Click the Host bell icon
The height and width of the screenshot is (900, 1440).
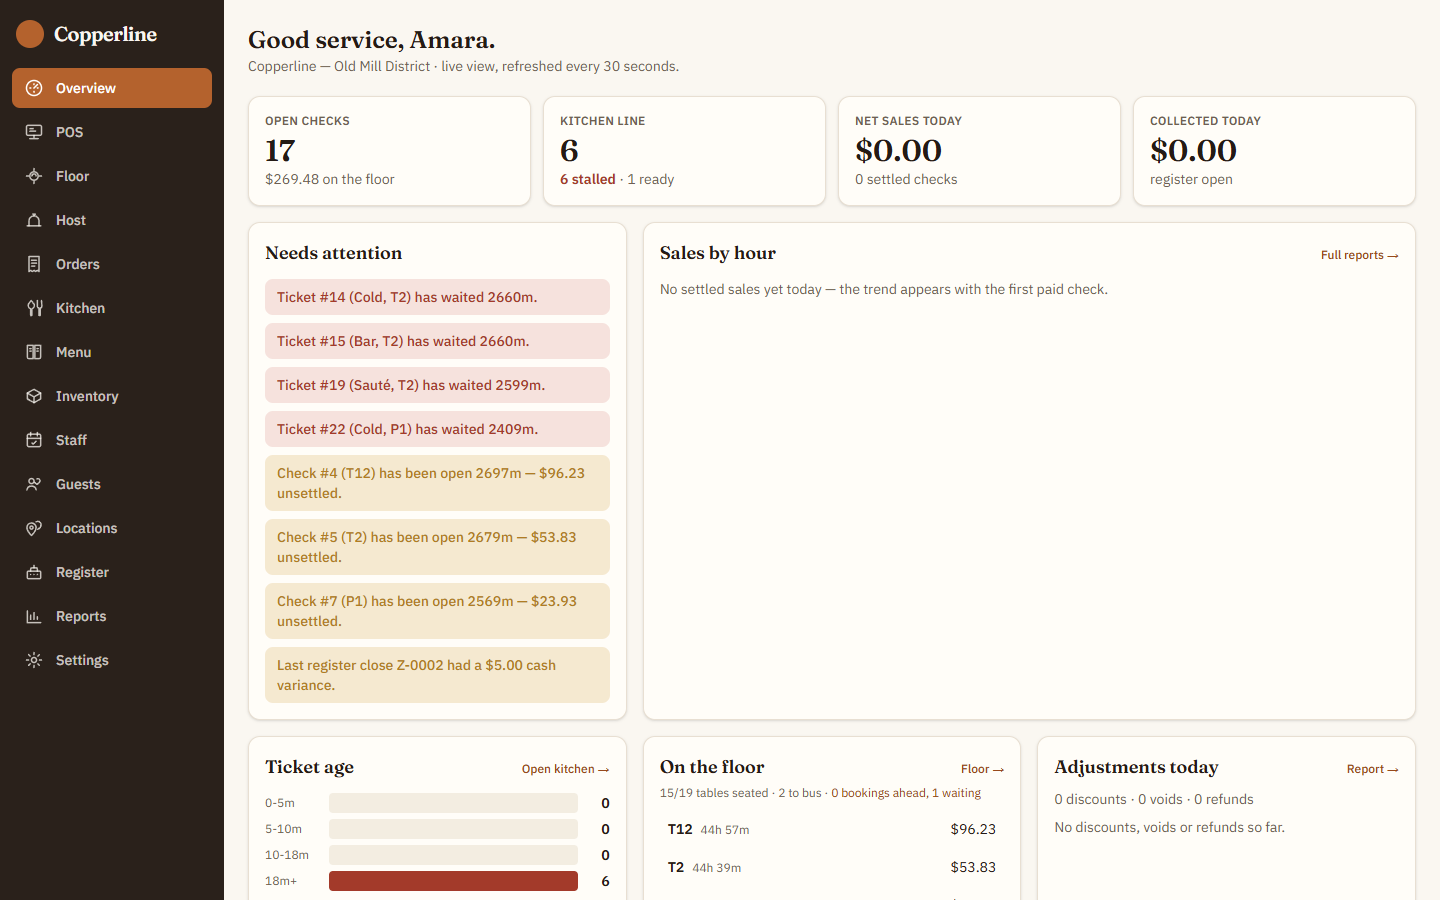coord(34,220)
